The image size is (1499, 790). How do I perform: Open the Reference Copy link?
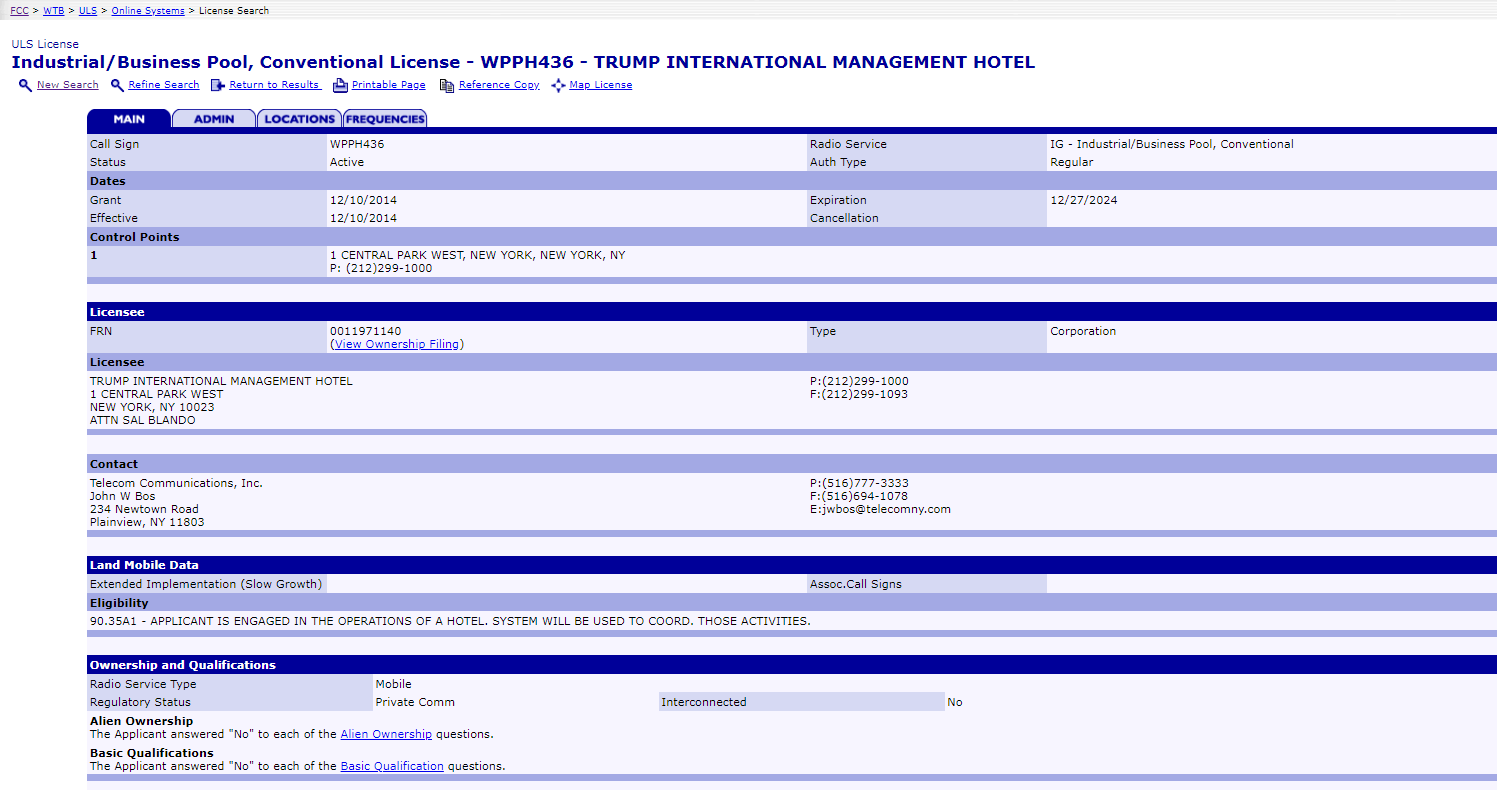499,85
